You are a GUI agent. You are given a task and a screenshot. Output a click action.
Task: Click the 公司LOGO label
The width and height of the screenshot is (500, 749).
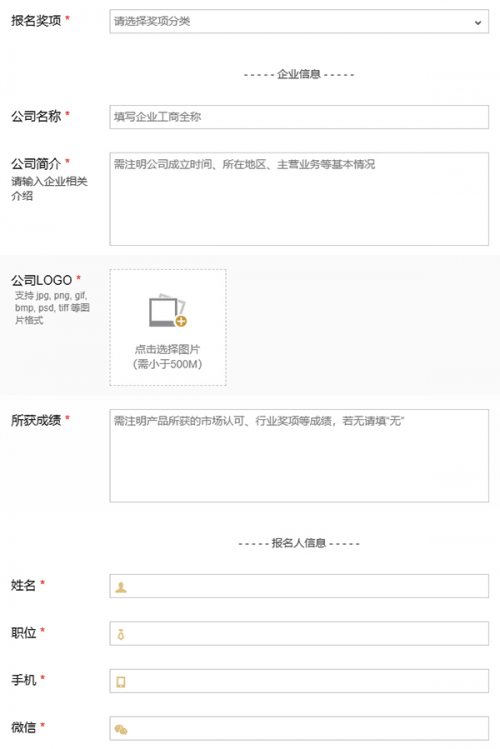point(42,280)
